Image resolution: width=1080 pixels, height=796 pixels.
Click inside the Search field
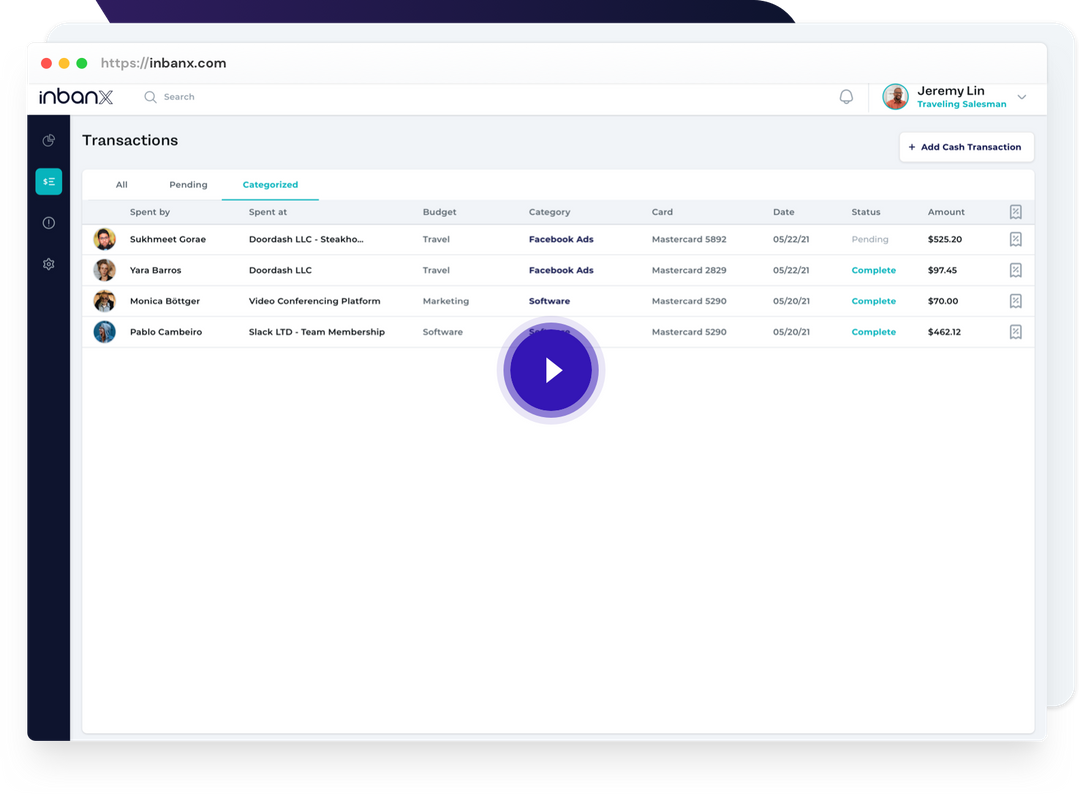(180, 96)
